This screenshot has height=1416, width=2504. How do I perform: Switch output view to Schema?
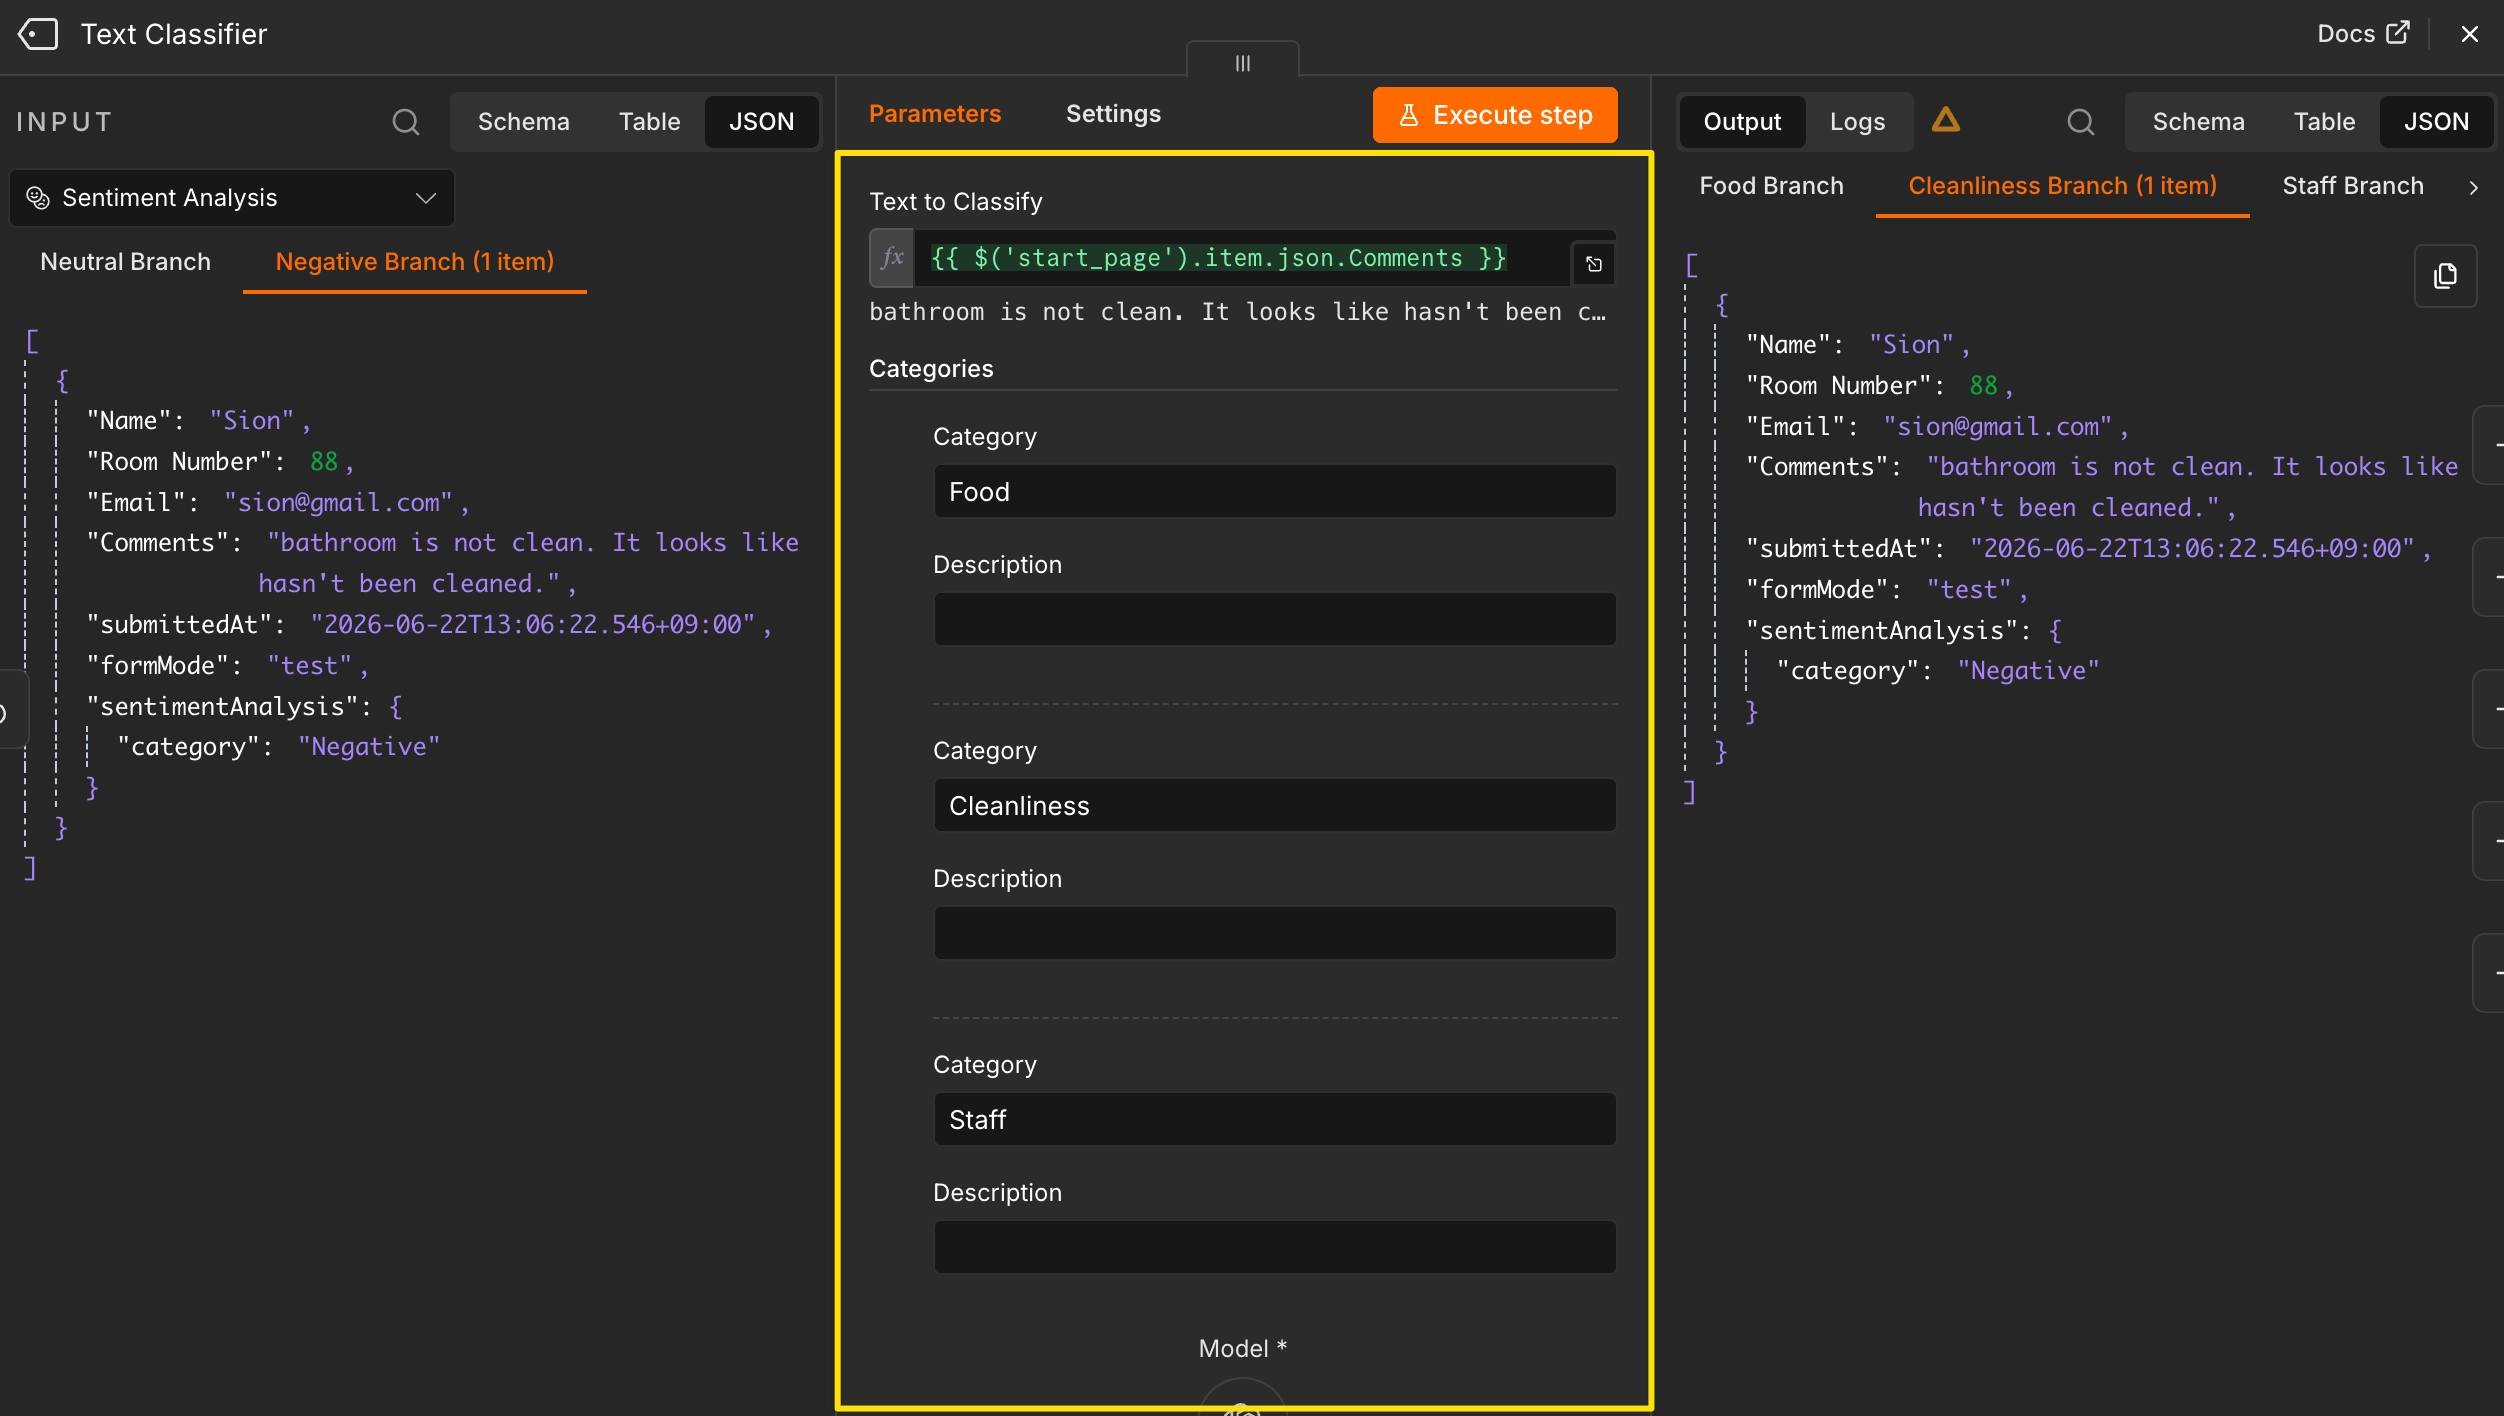[2198, 122]
